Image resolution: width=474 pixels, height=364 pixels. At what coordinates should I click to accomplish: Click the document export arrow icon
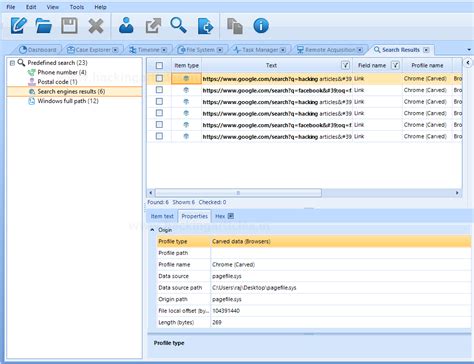click(205, 26)
